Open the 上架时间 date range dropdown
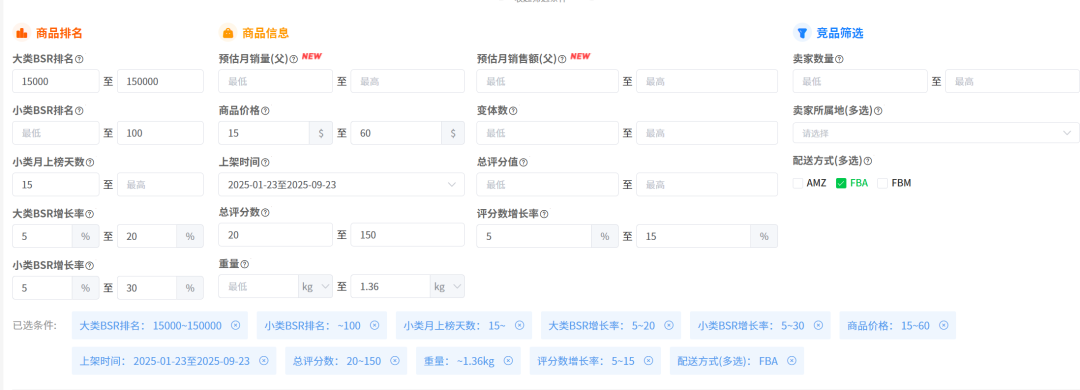The image size is (1080, 390). pyautogui.click(x=341, y=185)
